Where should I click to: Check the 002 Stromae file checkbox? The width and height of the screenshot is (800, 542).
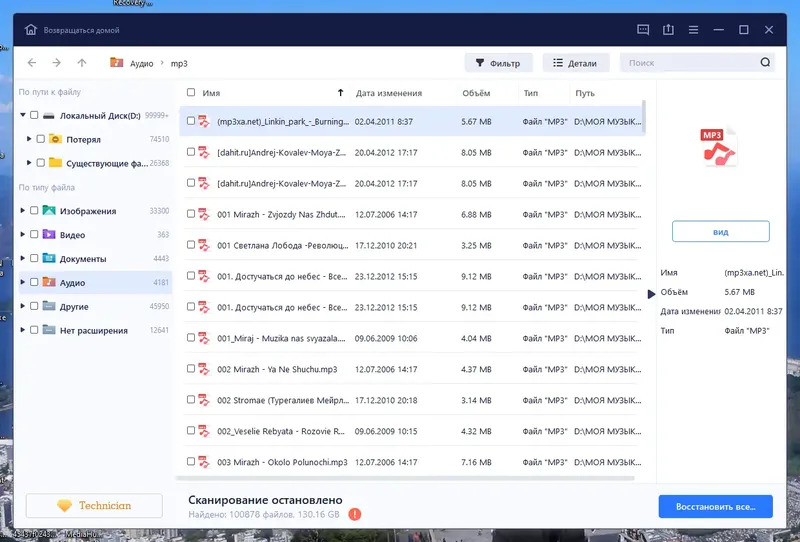point(191,400)
